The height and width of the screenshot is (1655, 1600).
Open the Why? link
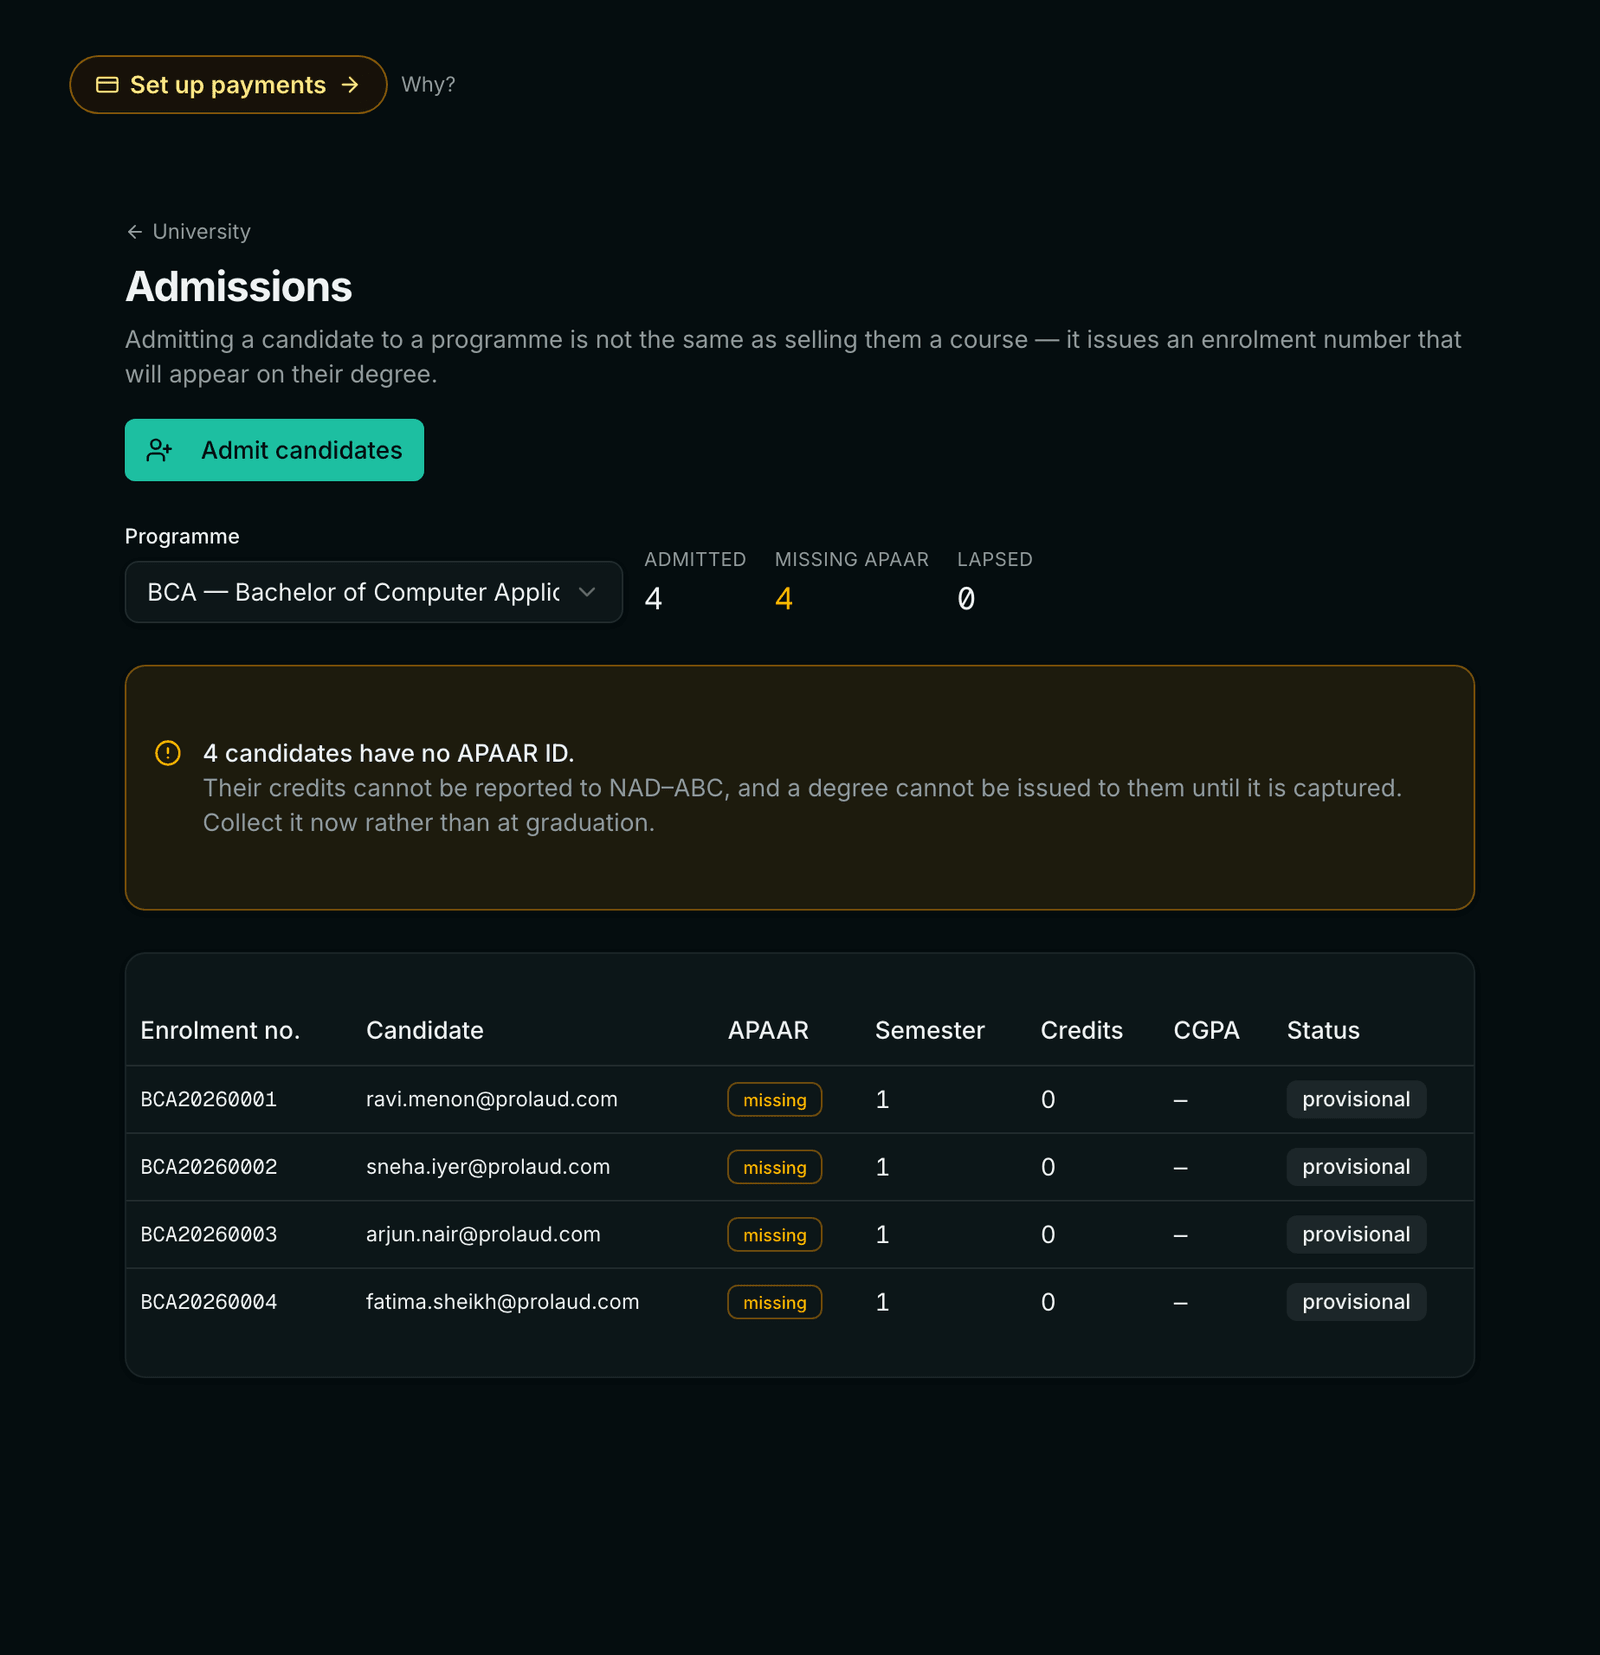coord(428,85)
